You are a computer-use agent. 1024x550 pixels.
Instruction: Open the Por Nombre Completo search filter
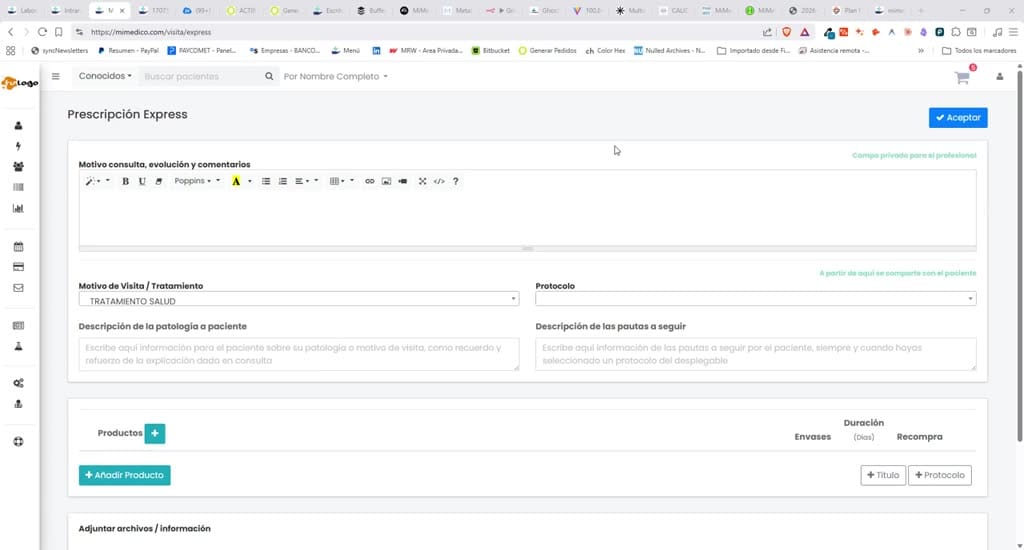coord(335,76)
